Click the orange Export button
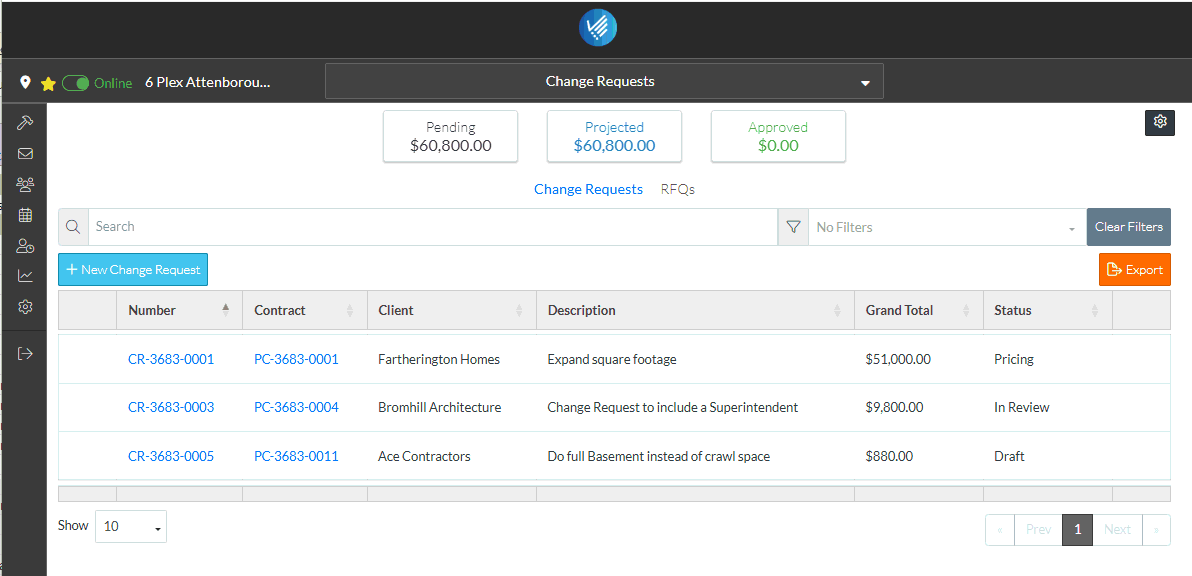Viewport: 1192px width, 576px height. pyautogui.click(x=1134, y=270)
